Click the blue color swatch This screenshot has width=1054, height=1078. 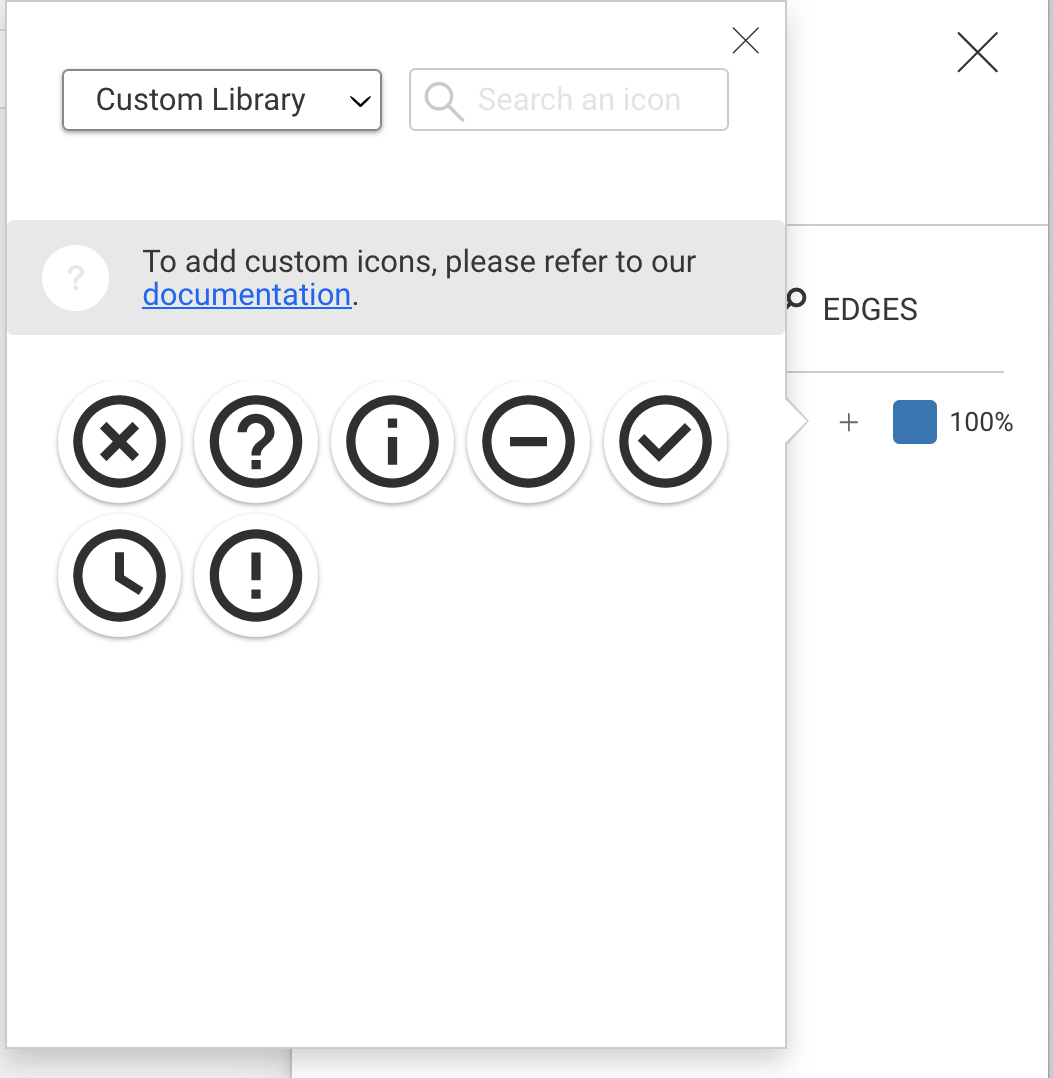click(x=914, y=421)
